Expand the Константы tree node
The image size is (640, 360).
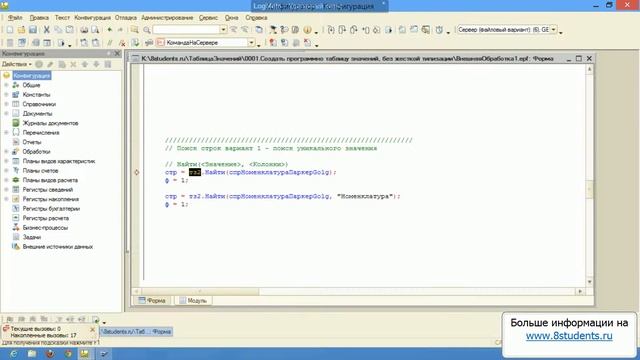(6, 95)
